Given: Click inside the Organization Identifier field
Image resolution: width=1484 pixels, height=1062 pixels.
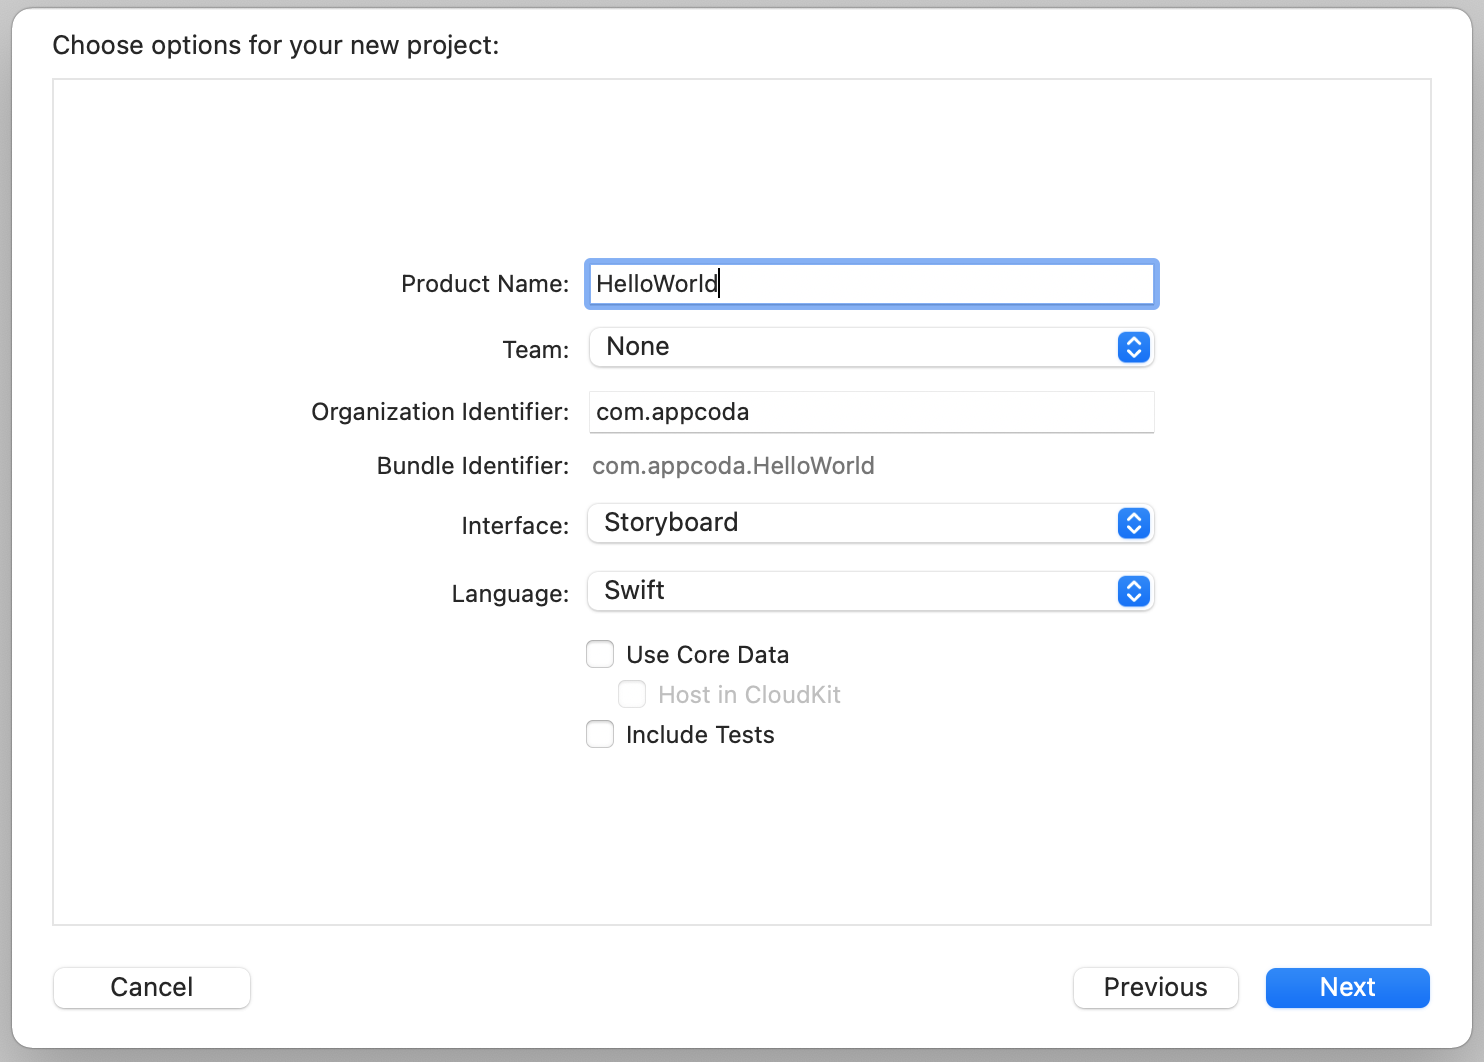Looking at the screenshot, I should pyautogui.click(x=870, y=411).
